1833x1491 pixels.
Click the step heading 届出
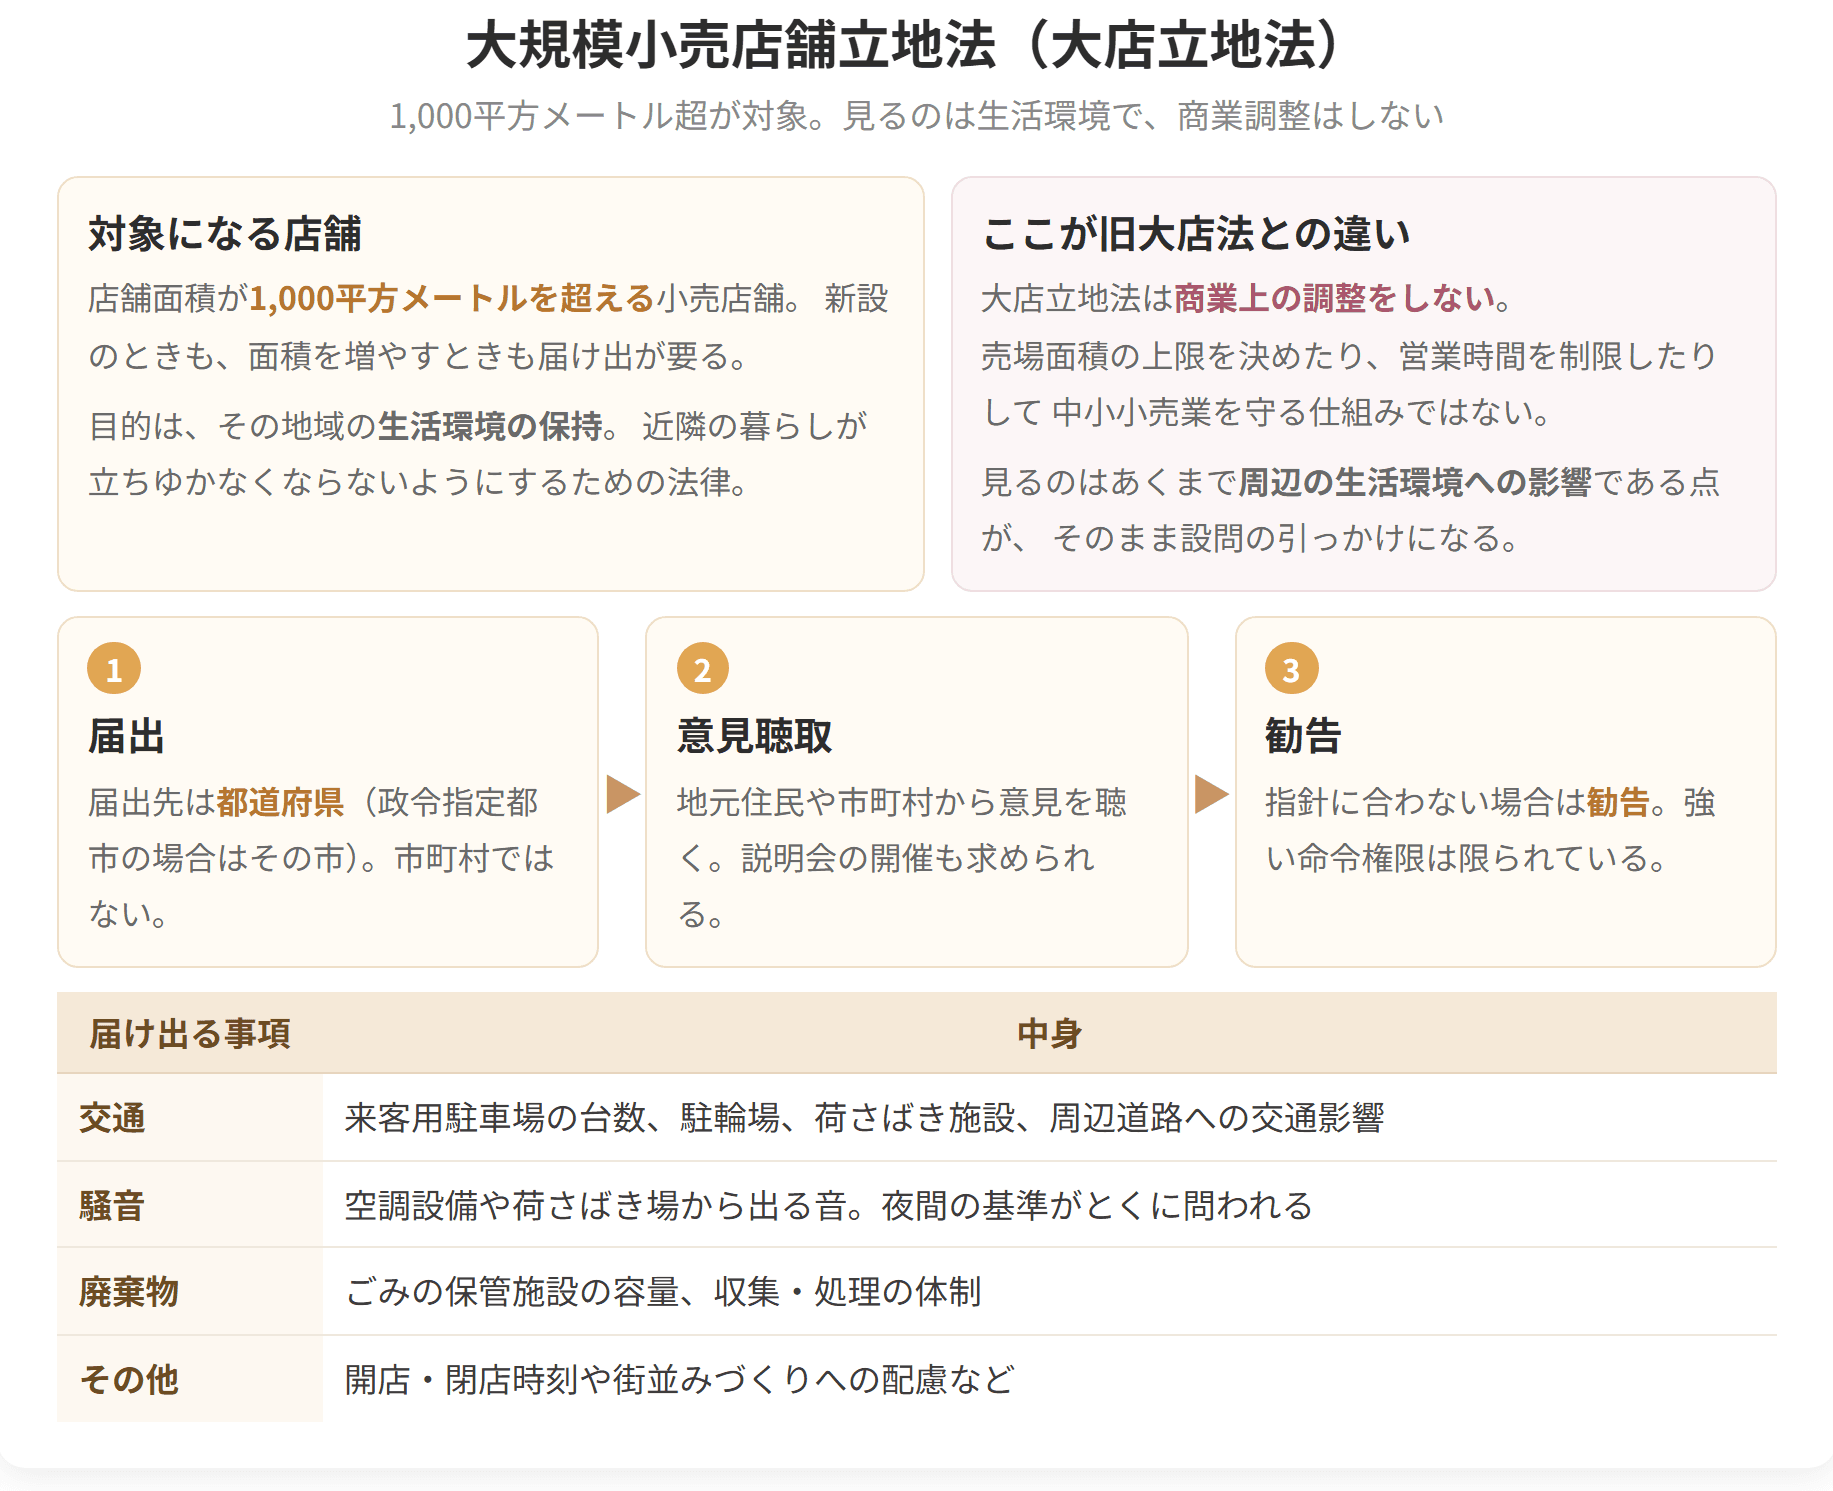127,737
